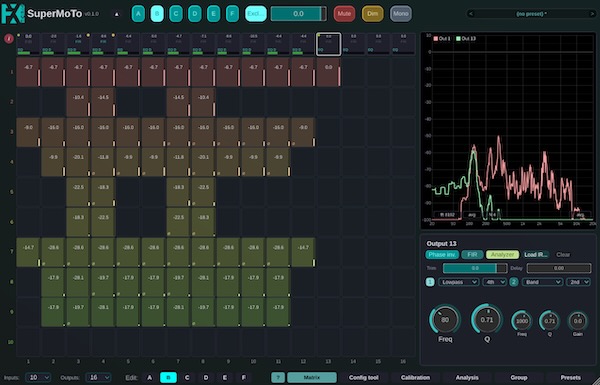Image resolution: width=600 pixels, height=385 pixels.
Task: Adjust the small Q knob showing 0.71
Action: tap(549, 321)
